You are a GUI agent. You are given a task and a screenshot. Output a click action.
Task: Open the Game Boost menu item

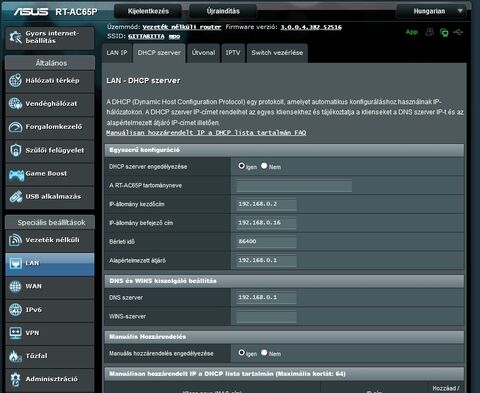tap(50, 174)
